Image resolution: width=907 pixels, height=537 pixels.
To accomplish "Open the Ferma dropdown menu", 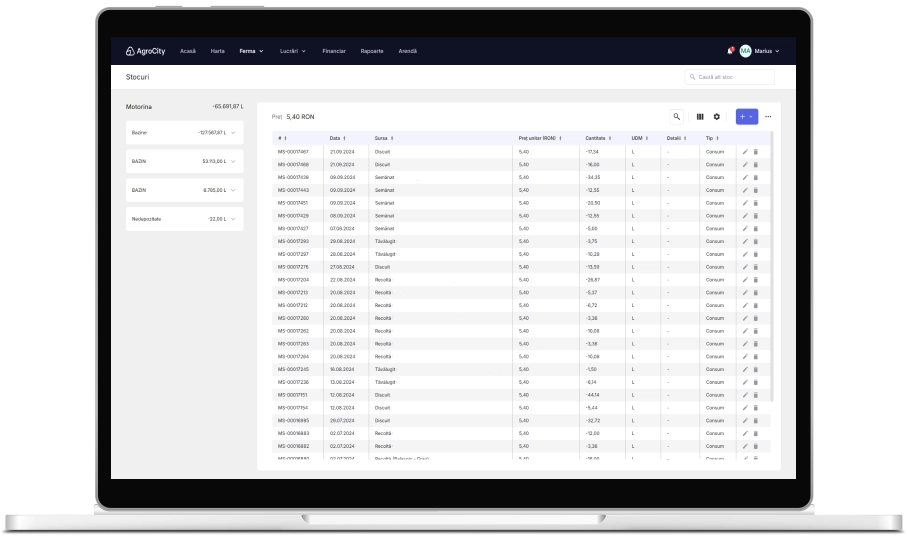I will [251, 51].
